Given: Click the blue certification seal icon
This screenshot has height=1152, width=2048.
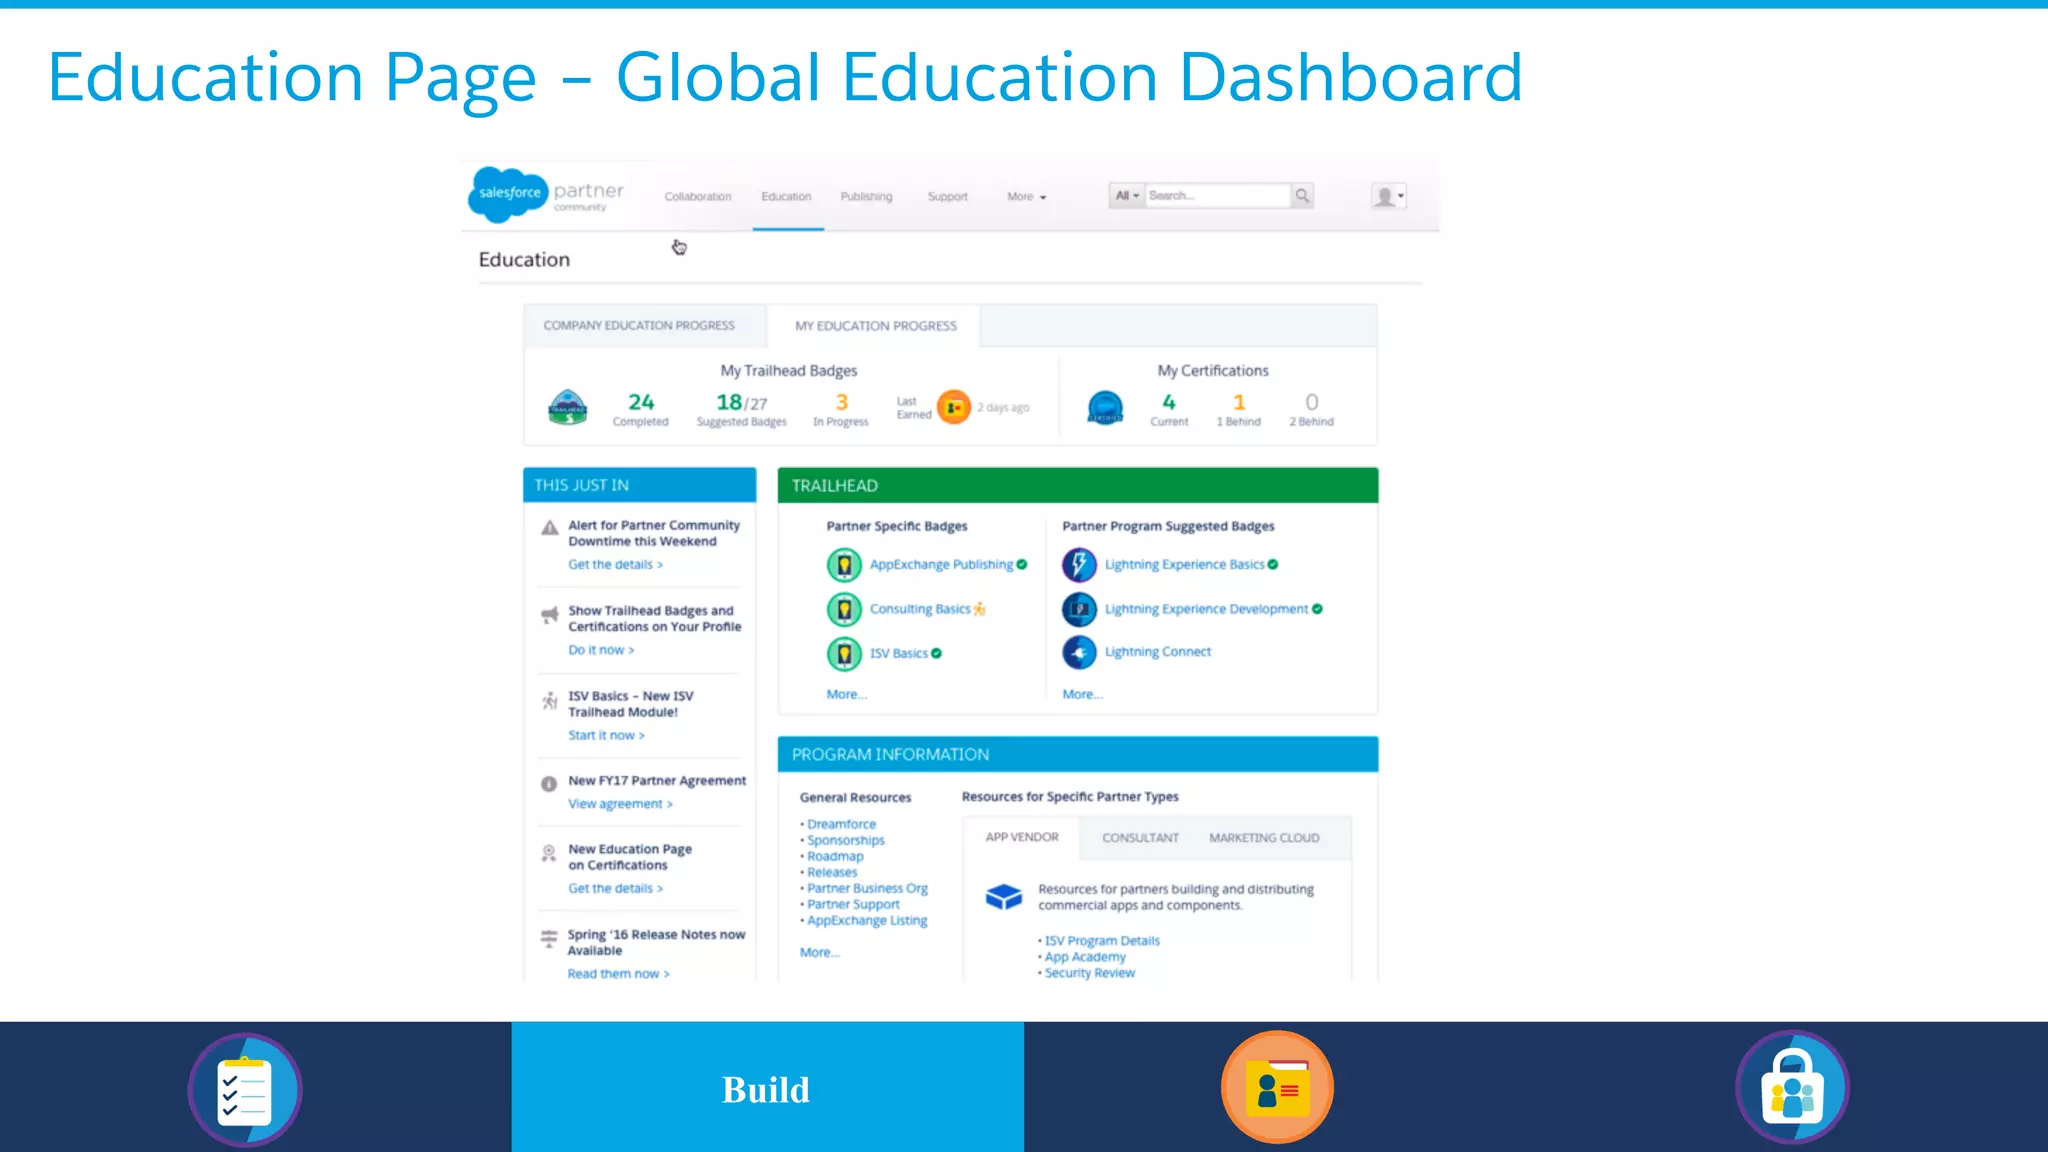Looking at the screenshot, I should (1105, 407).
